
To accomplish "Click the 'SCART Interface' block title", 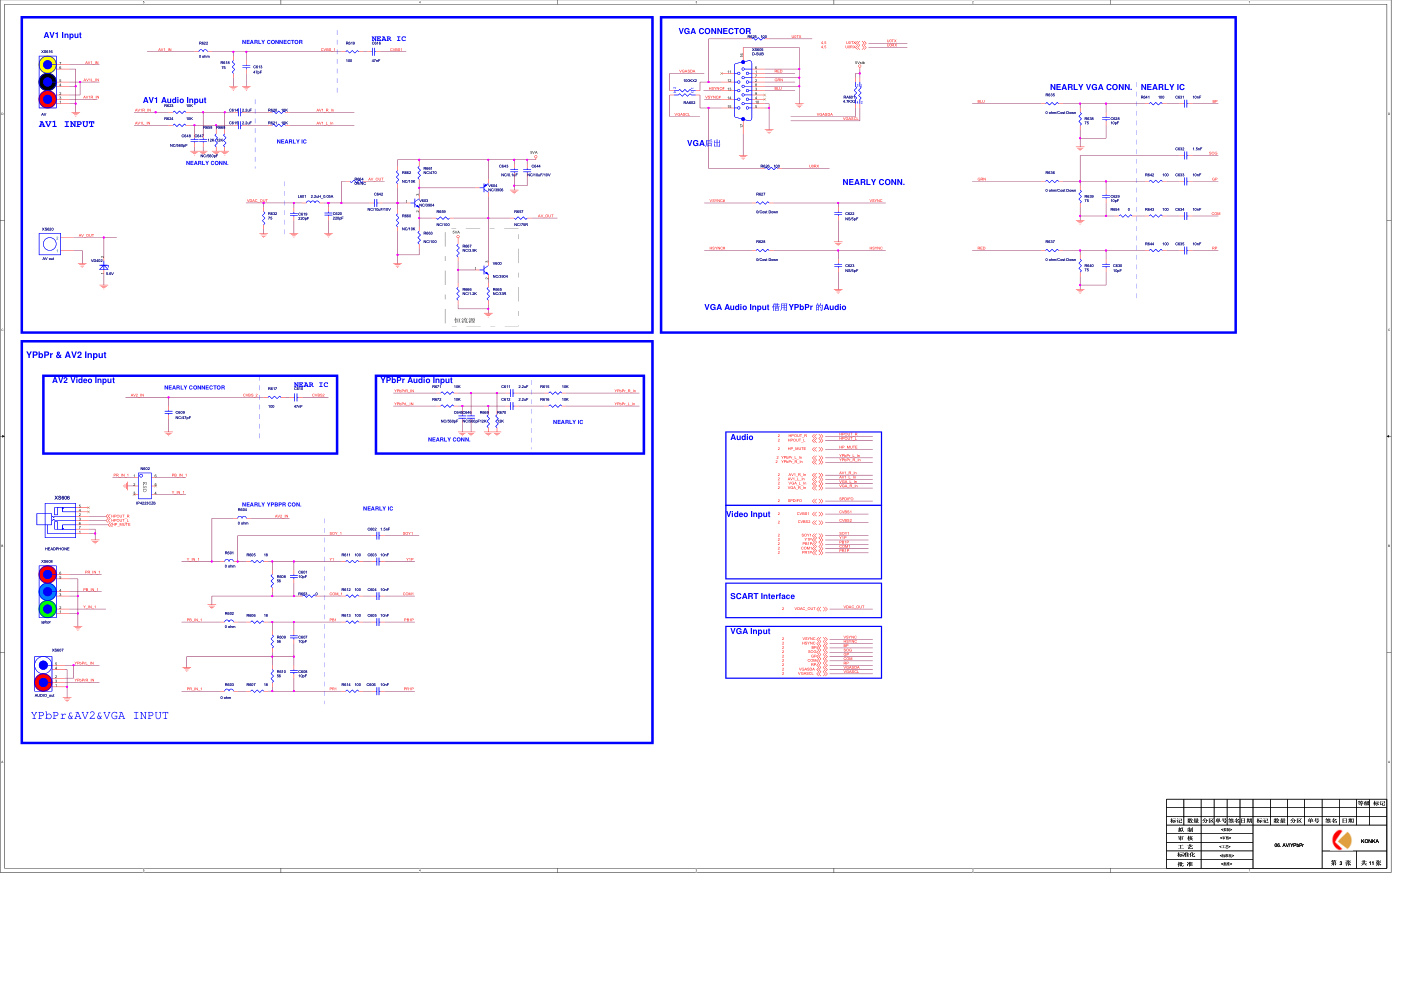I will tap(762, 596).
